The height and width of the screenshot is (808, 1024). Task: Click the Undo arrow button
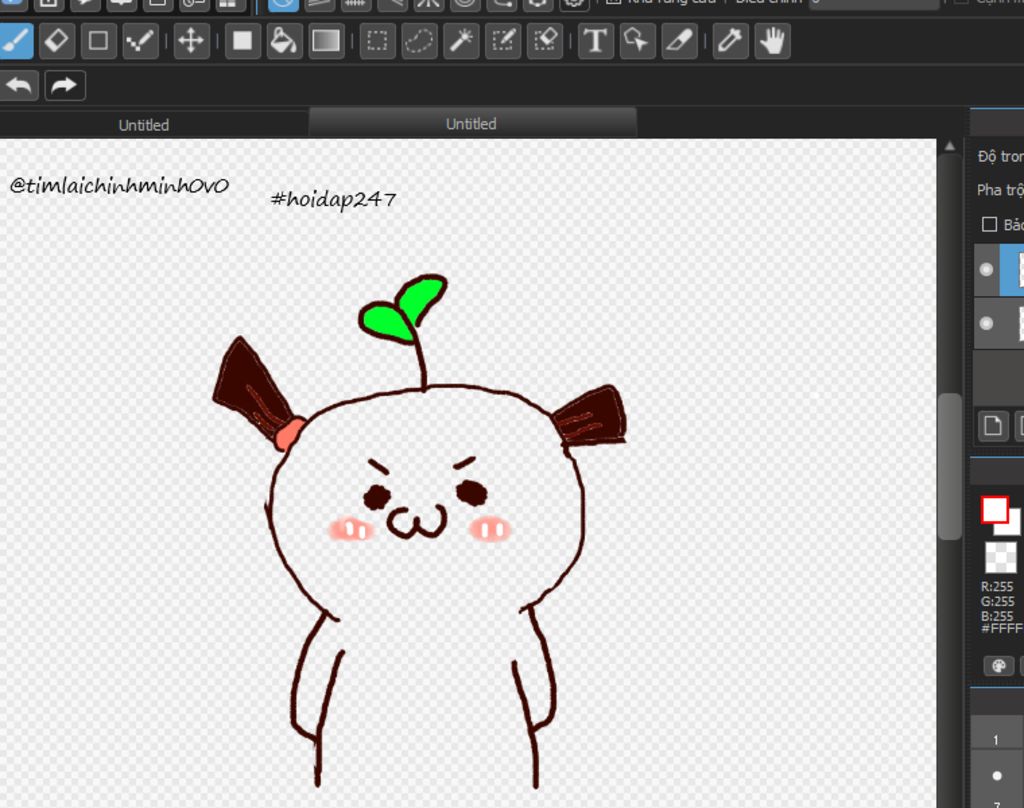click(19, 85)
